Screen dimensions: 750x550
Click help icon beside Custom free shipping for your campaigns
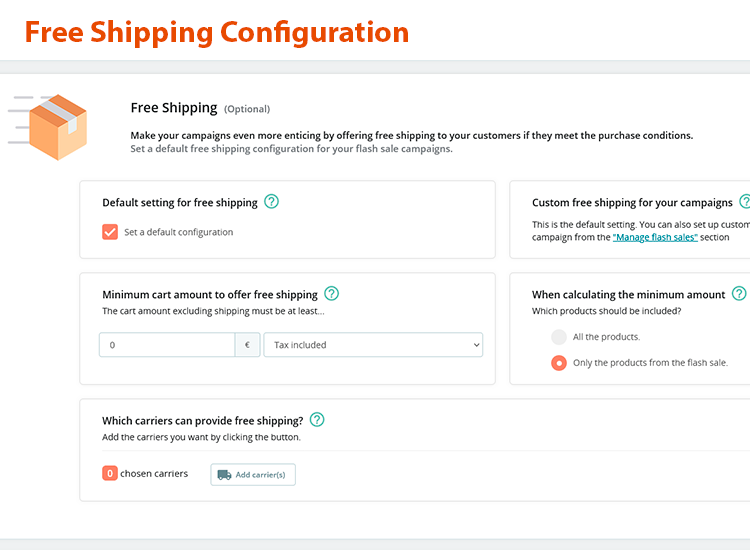[x=744, y=202]
